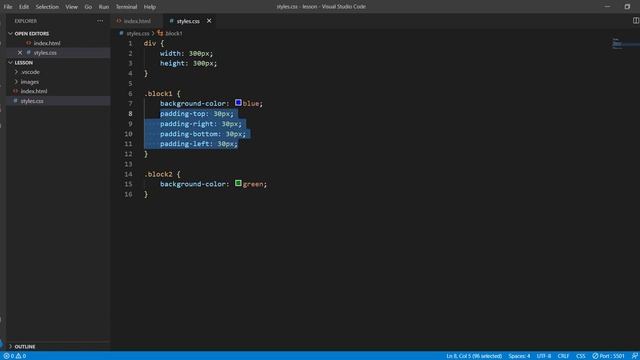This screenshot has height=360, width=640.
Task: Restore down the Visual Studio Code window
Action: [x=627, y=7]
